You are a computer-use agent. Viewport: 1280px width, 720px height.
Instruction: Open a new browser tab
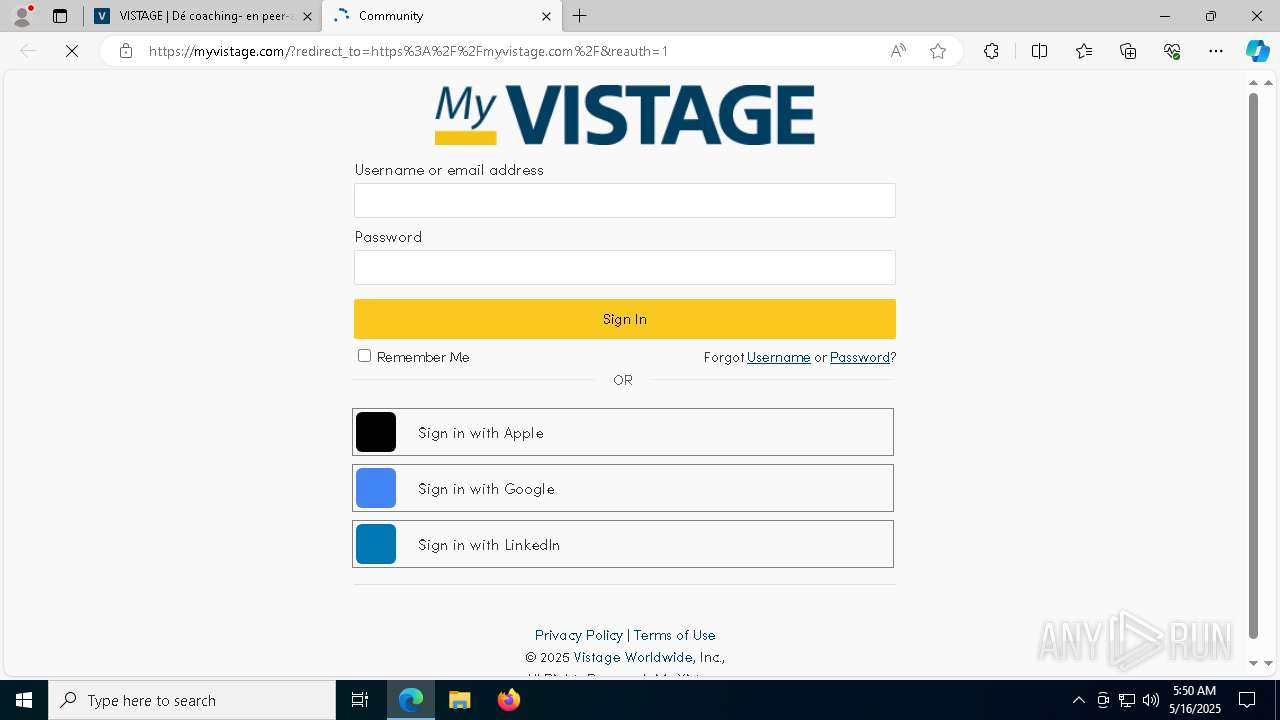click(580, 16)
